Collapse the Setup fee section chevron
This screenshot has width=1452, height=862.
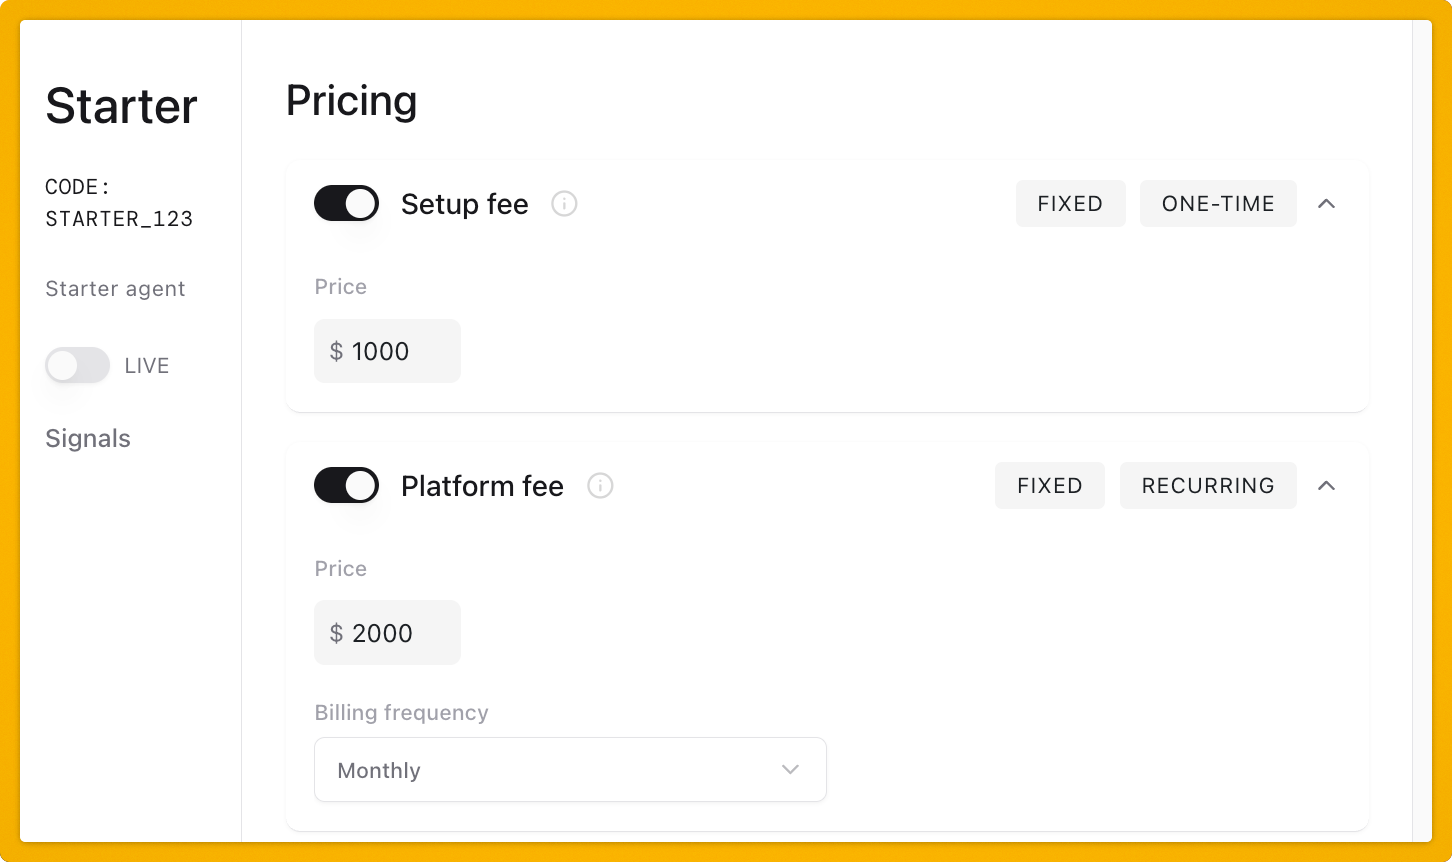(1327, 203)
